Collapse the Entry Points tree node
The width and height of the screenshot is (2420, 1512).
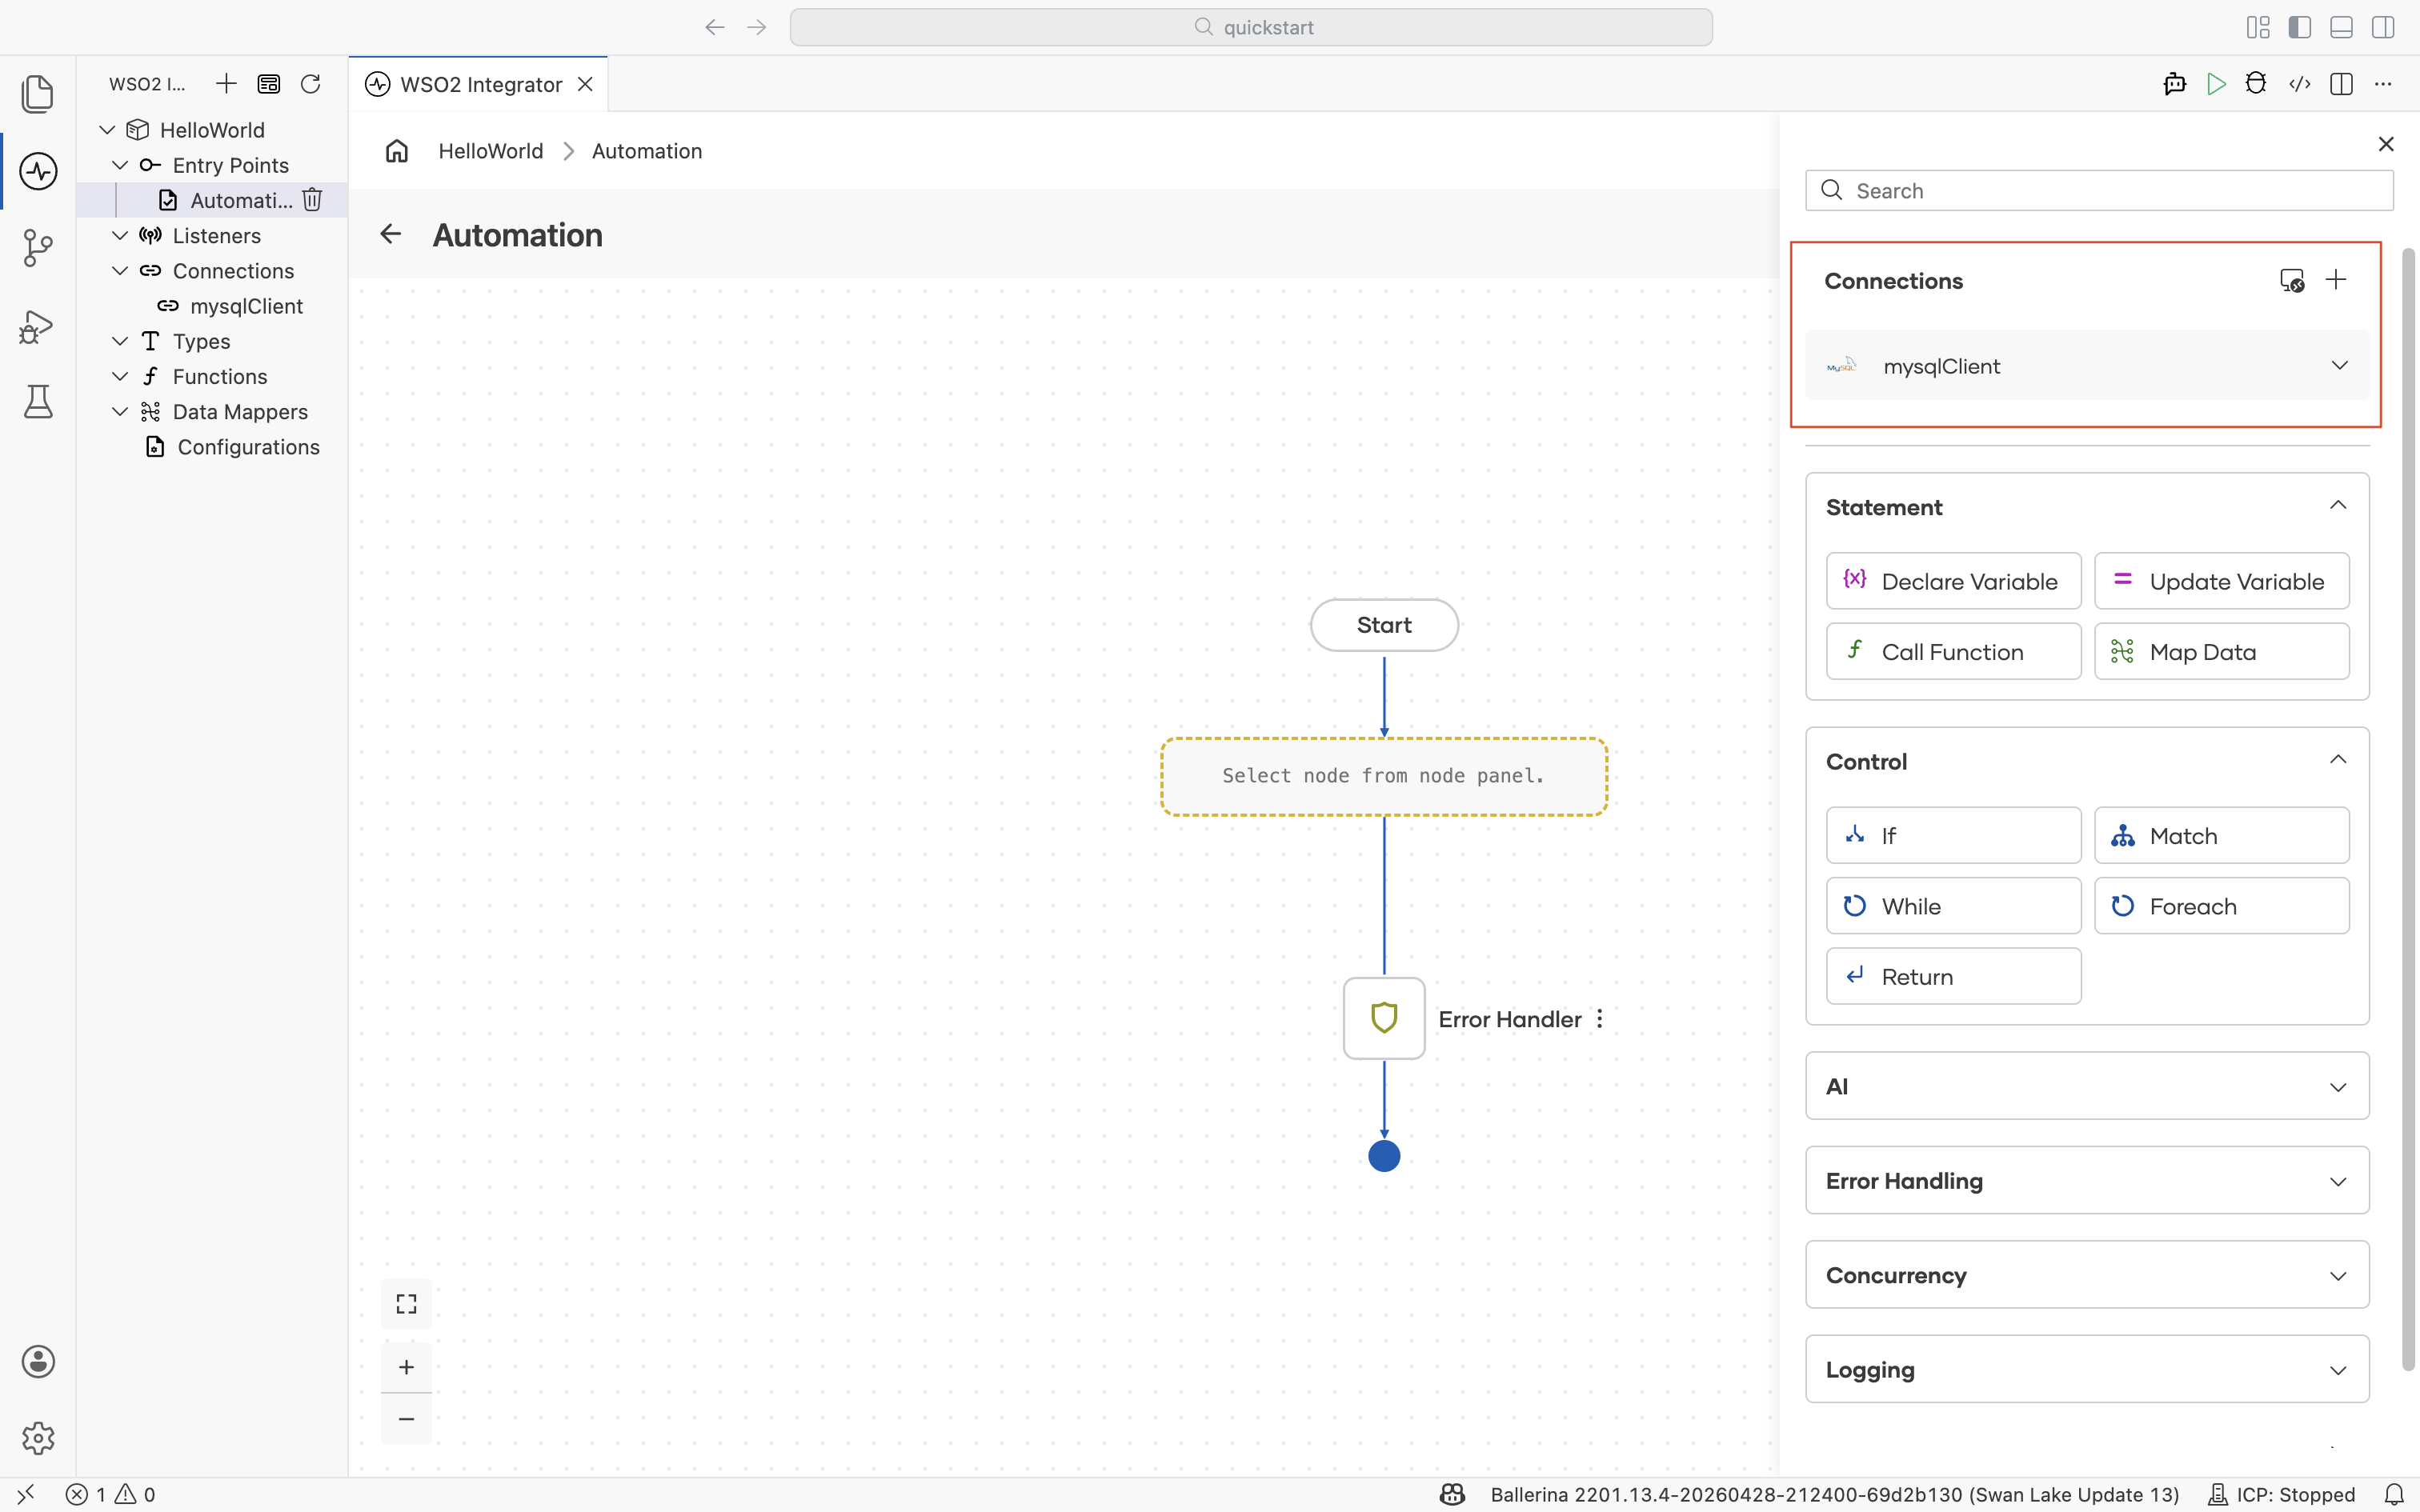120,165
